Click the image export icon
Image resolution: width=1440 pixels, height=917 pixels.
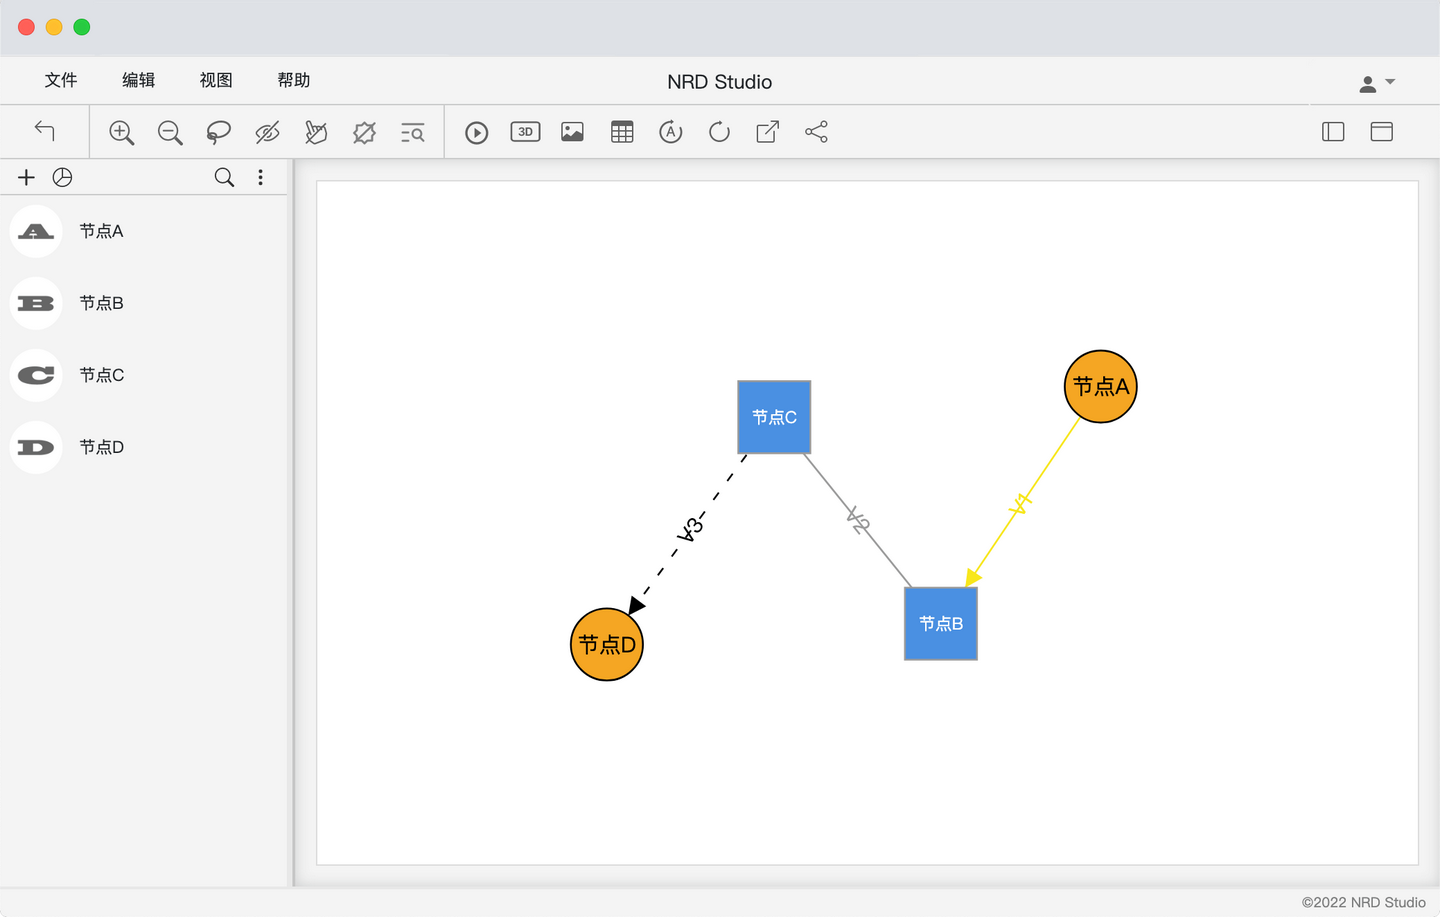[x=573, y=131]
